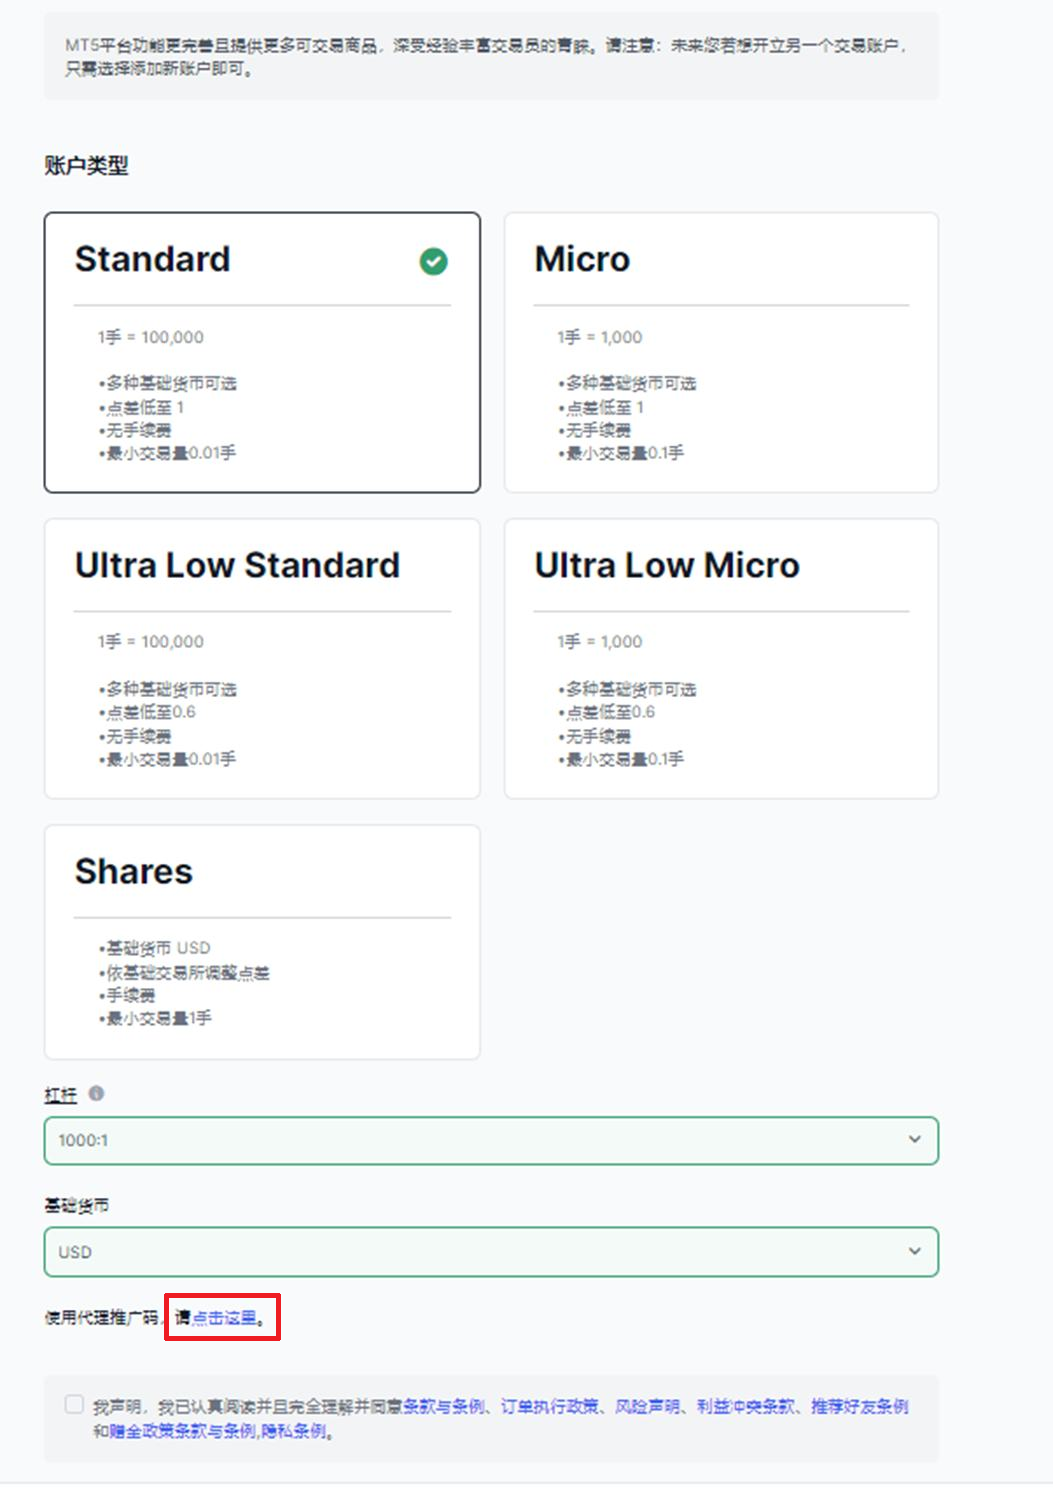This screenshot has width=1053, height=1489.
Task: Open the 1000:1 leverage dropdown
Action: [490, 1140]
